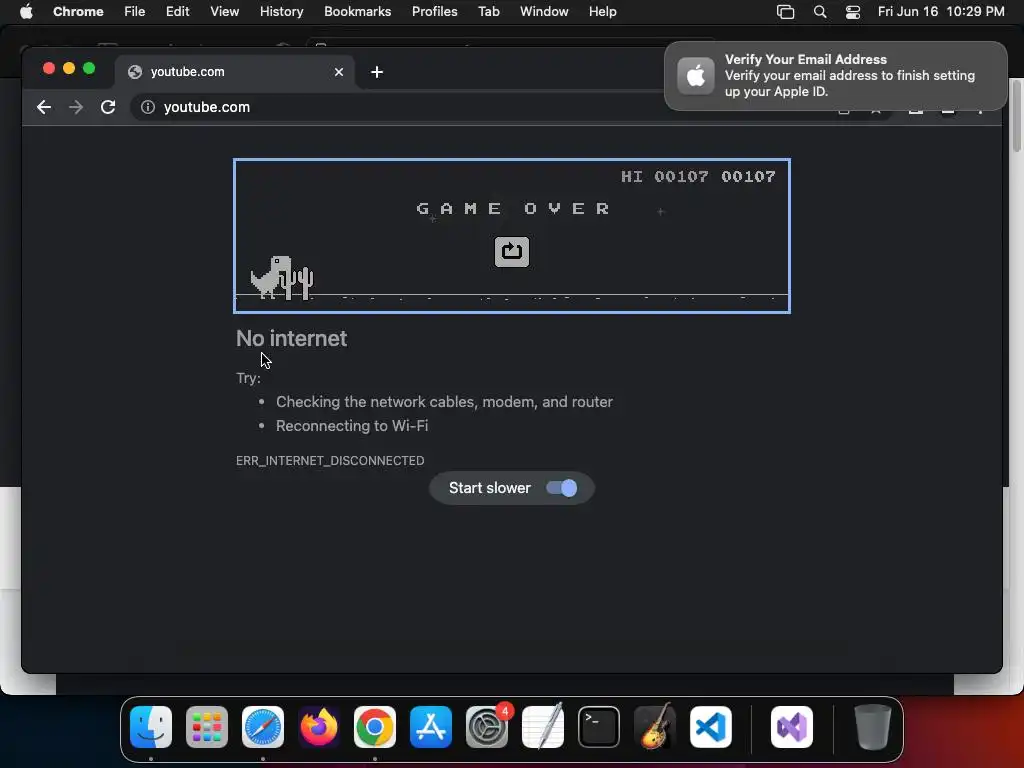1024x768 pixels.
Task: Close the youtube.com tab
Action: pos(339,72)
